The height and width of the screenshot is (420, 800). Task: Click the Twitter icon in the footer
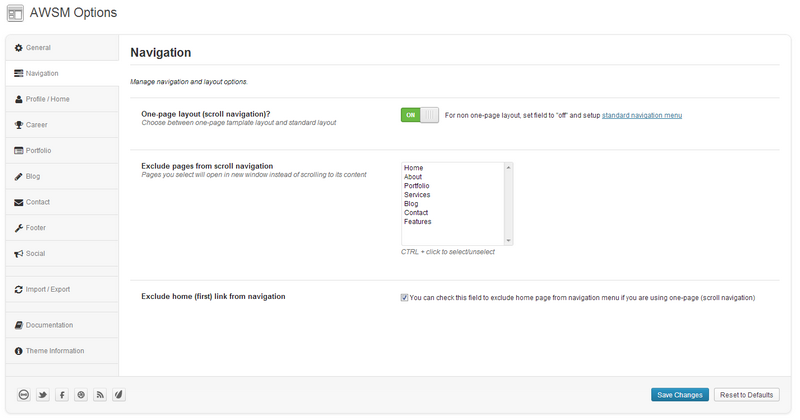43,395
